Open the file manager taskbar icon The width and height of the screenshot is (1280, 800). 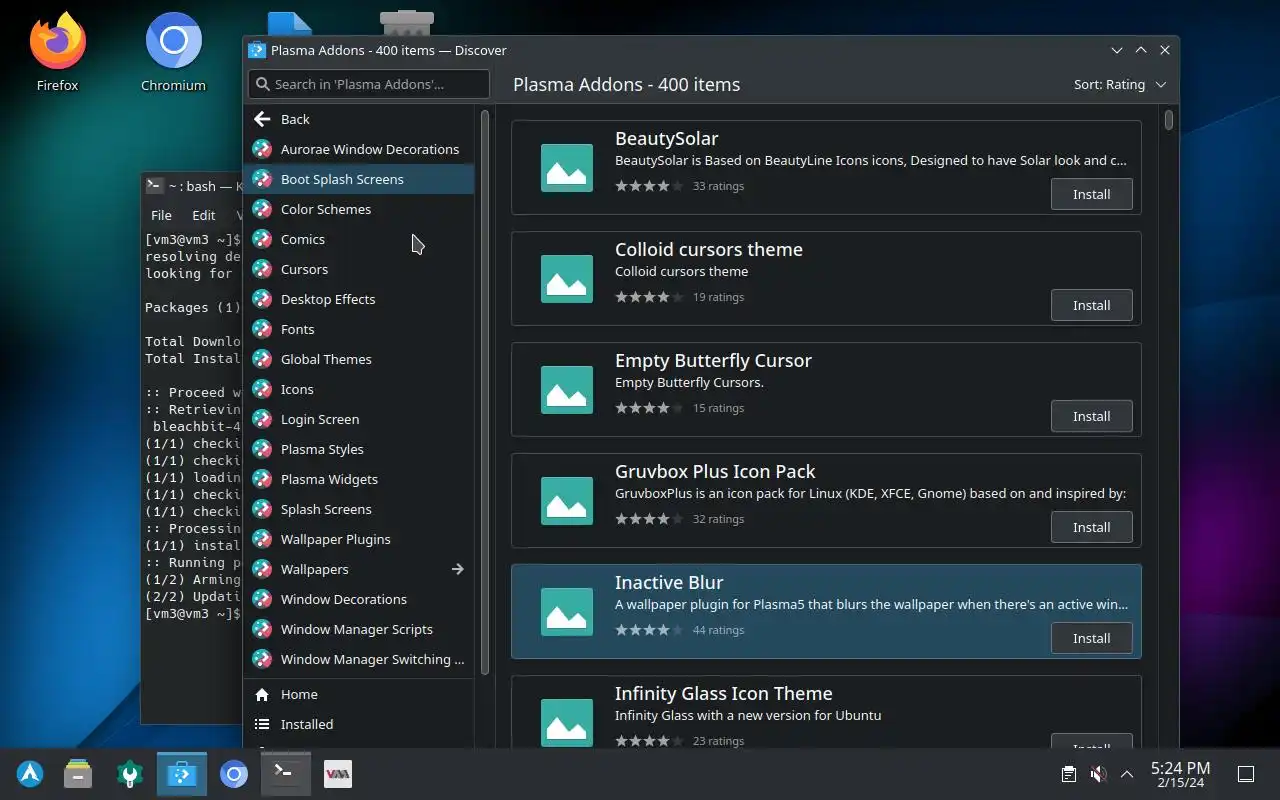pos(78,774)
